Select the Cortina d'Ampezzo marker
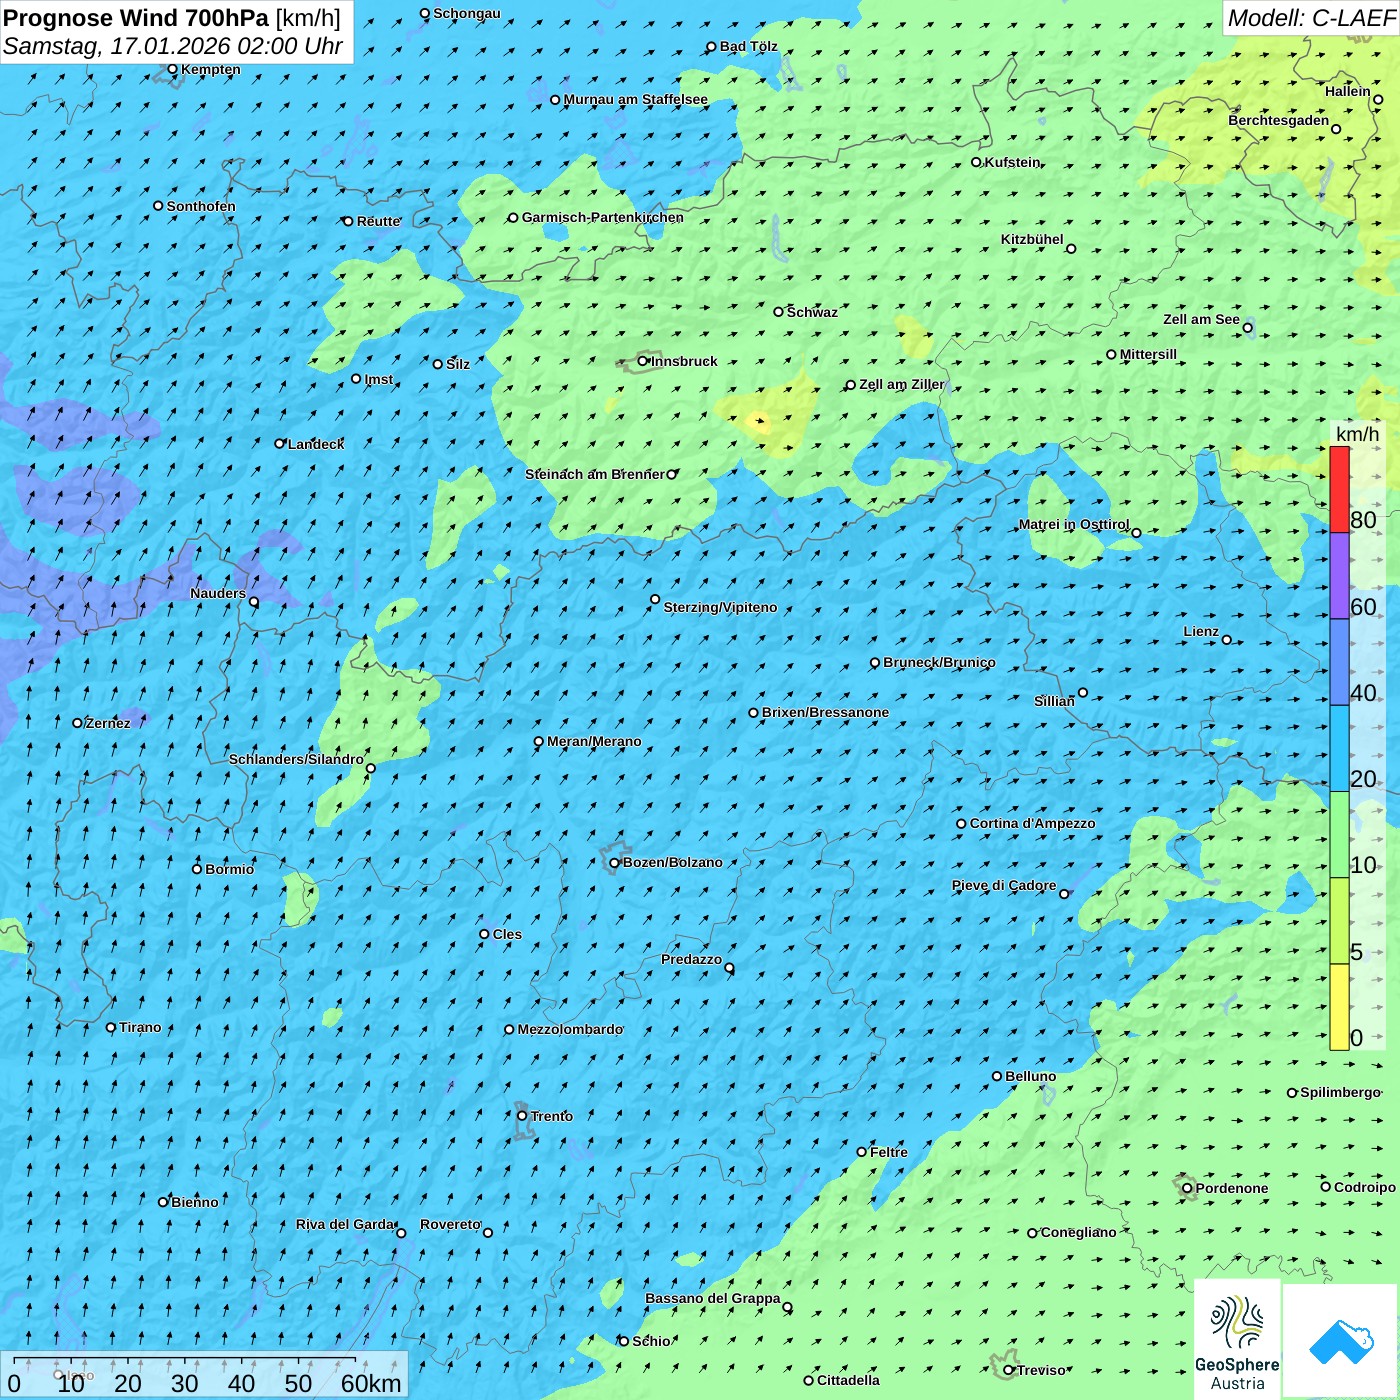 tap(961, 824)
